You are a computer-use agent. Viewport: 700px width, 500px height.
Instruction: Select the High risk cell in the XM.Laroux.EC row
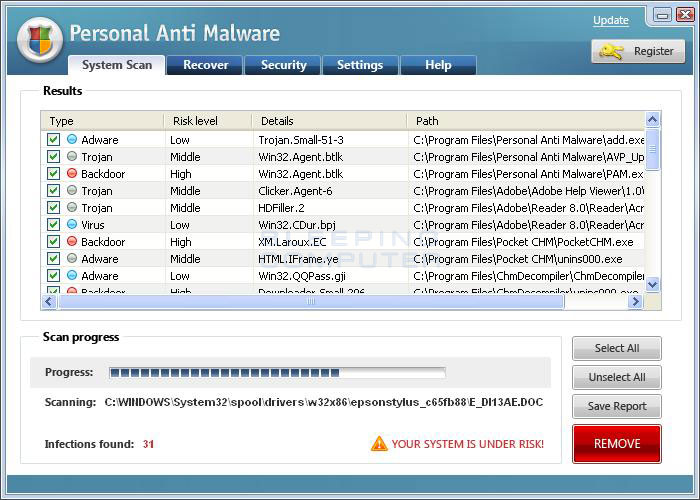pos(209,242)
